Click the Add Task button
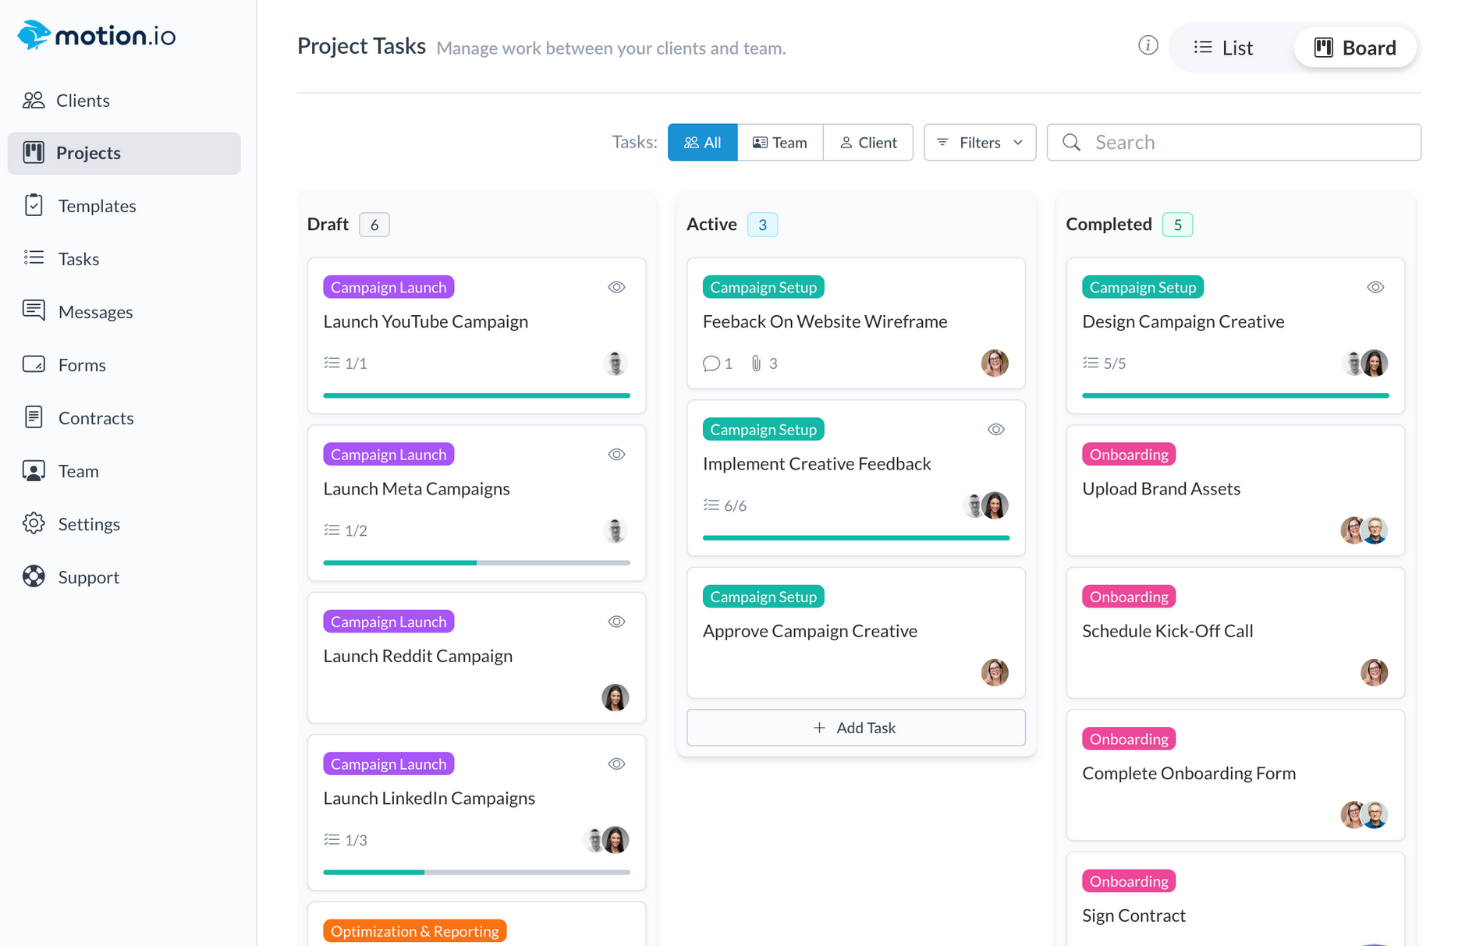This screenshot has width=1458, height=946. (x=855, y=728)
